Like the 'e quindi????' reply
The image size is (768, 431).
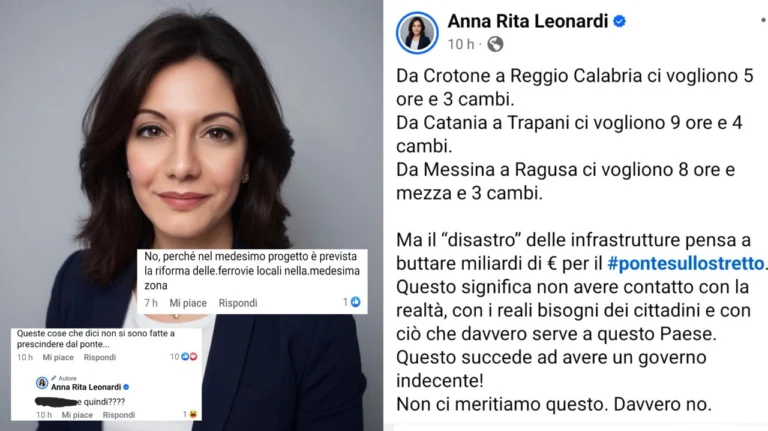77,415
